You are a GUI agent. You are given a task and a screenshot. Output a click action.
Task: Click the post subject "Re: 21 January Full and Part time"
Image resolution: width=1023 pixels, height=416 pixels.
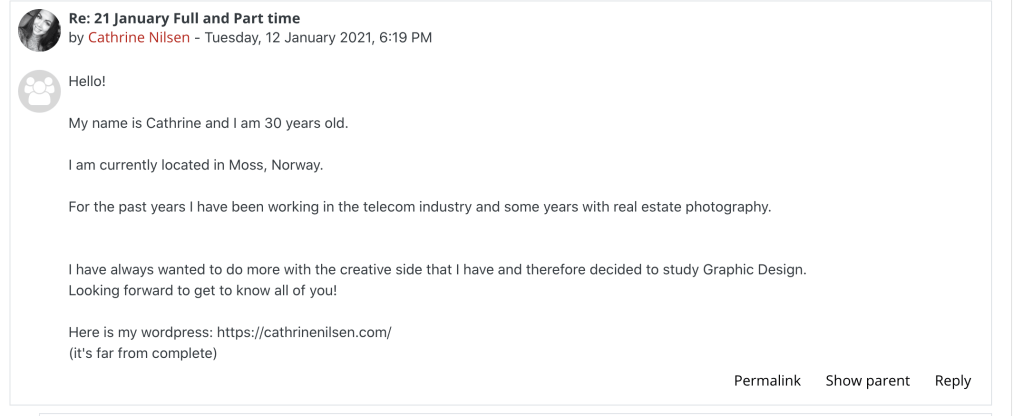pyautogui.click(x=184, y=19)
